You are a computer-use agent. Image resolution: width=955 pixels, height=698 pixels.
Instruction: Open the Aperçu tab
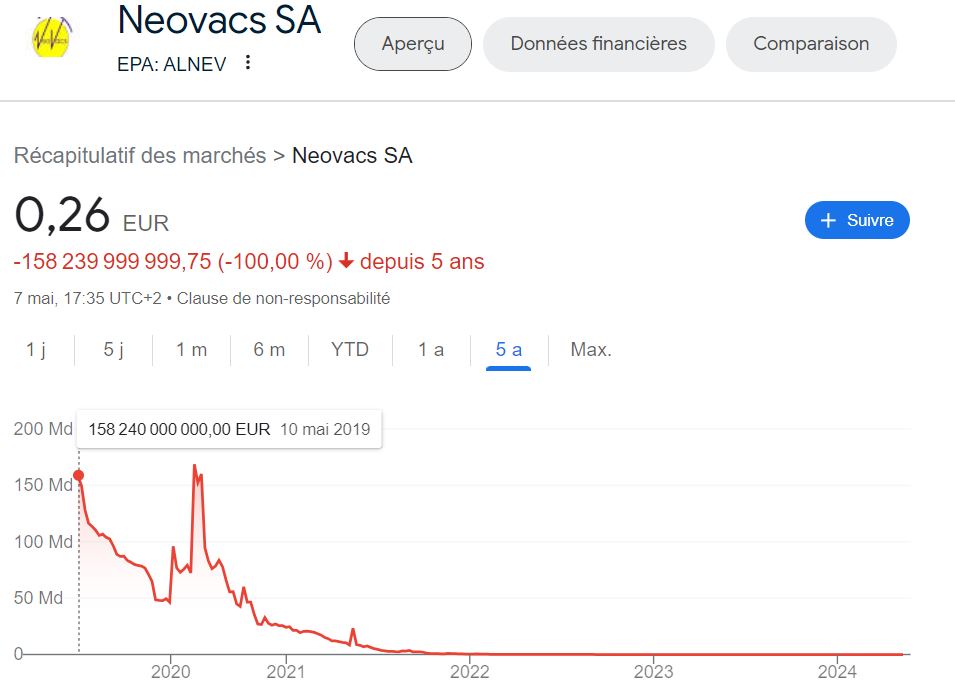[x=413, y=44]
